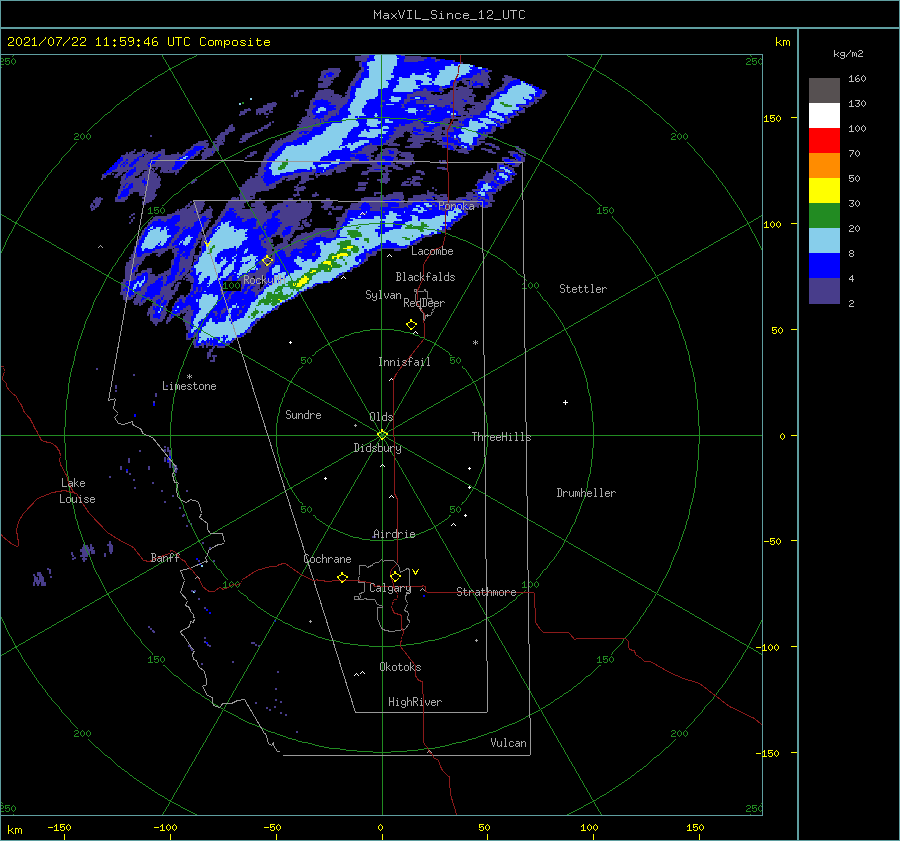Click the Cochrane label

(327, 559)
